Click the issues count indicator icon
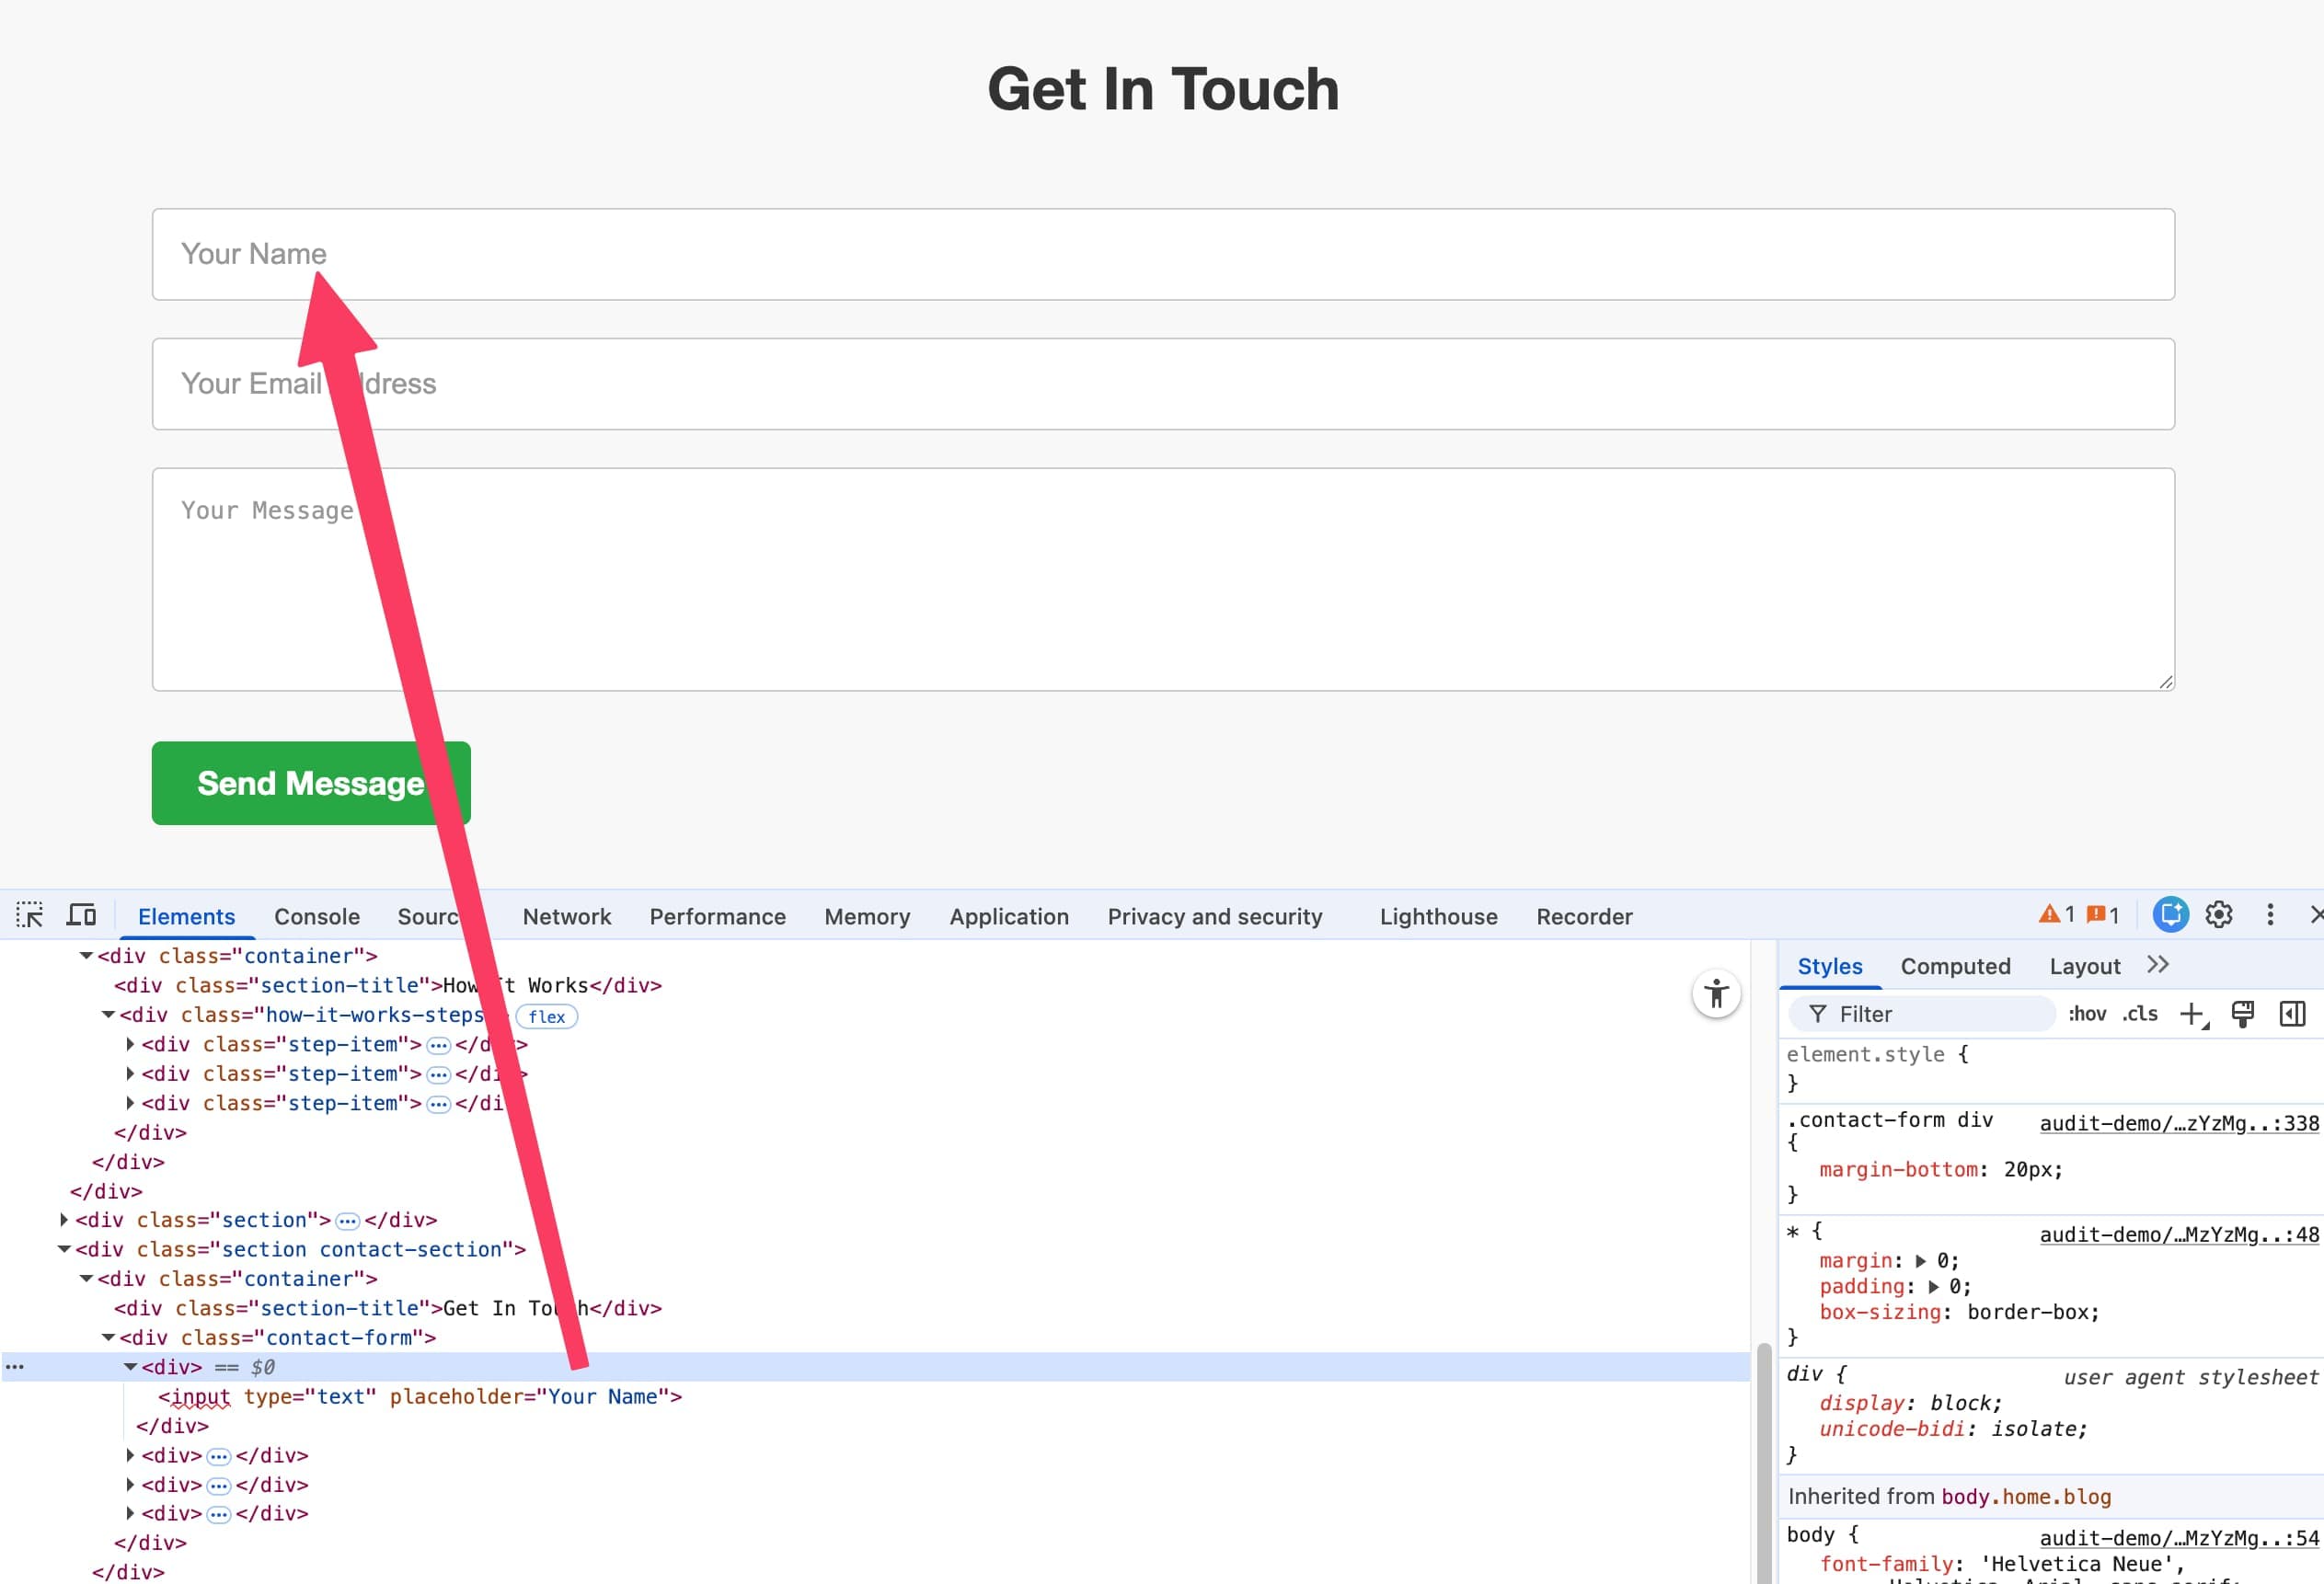Screen dimensions: 2324x1584 click(x=2098, y=914)
